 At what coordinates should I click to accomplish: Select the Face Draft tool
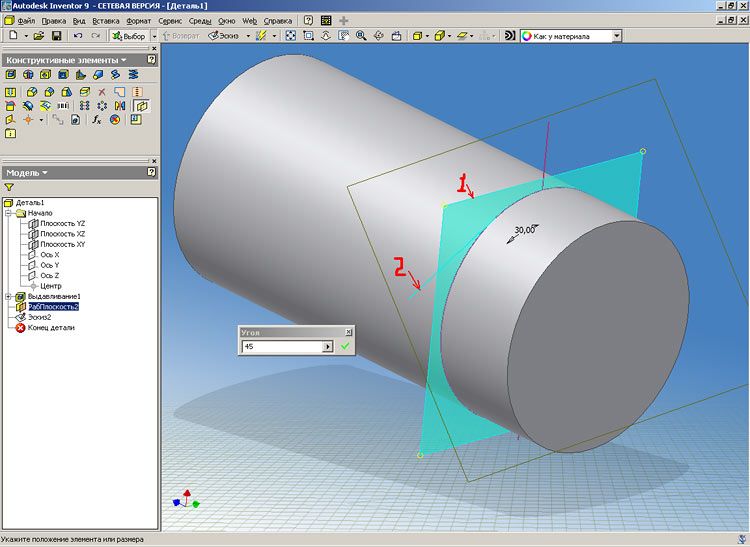point(66,92)
